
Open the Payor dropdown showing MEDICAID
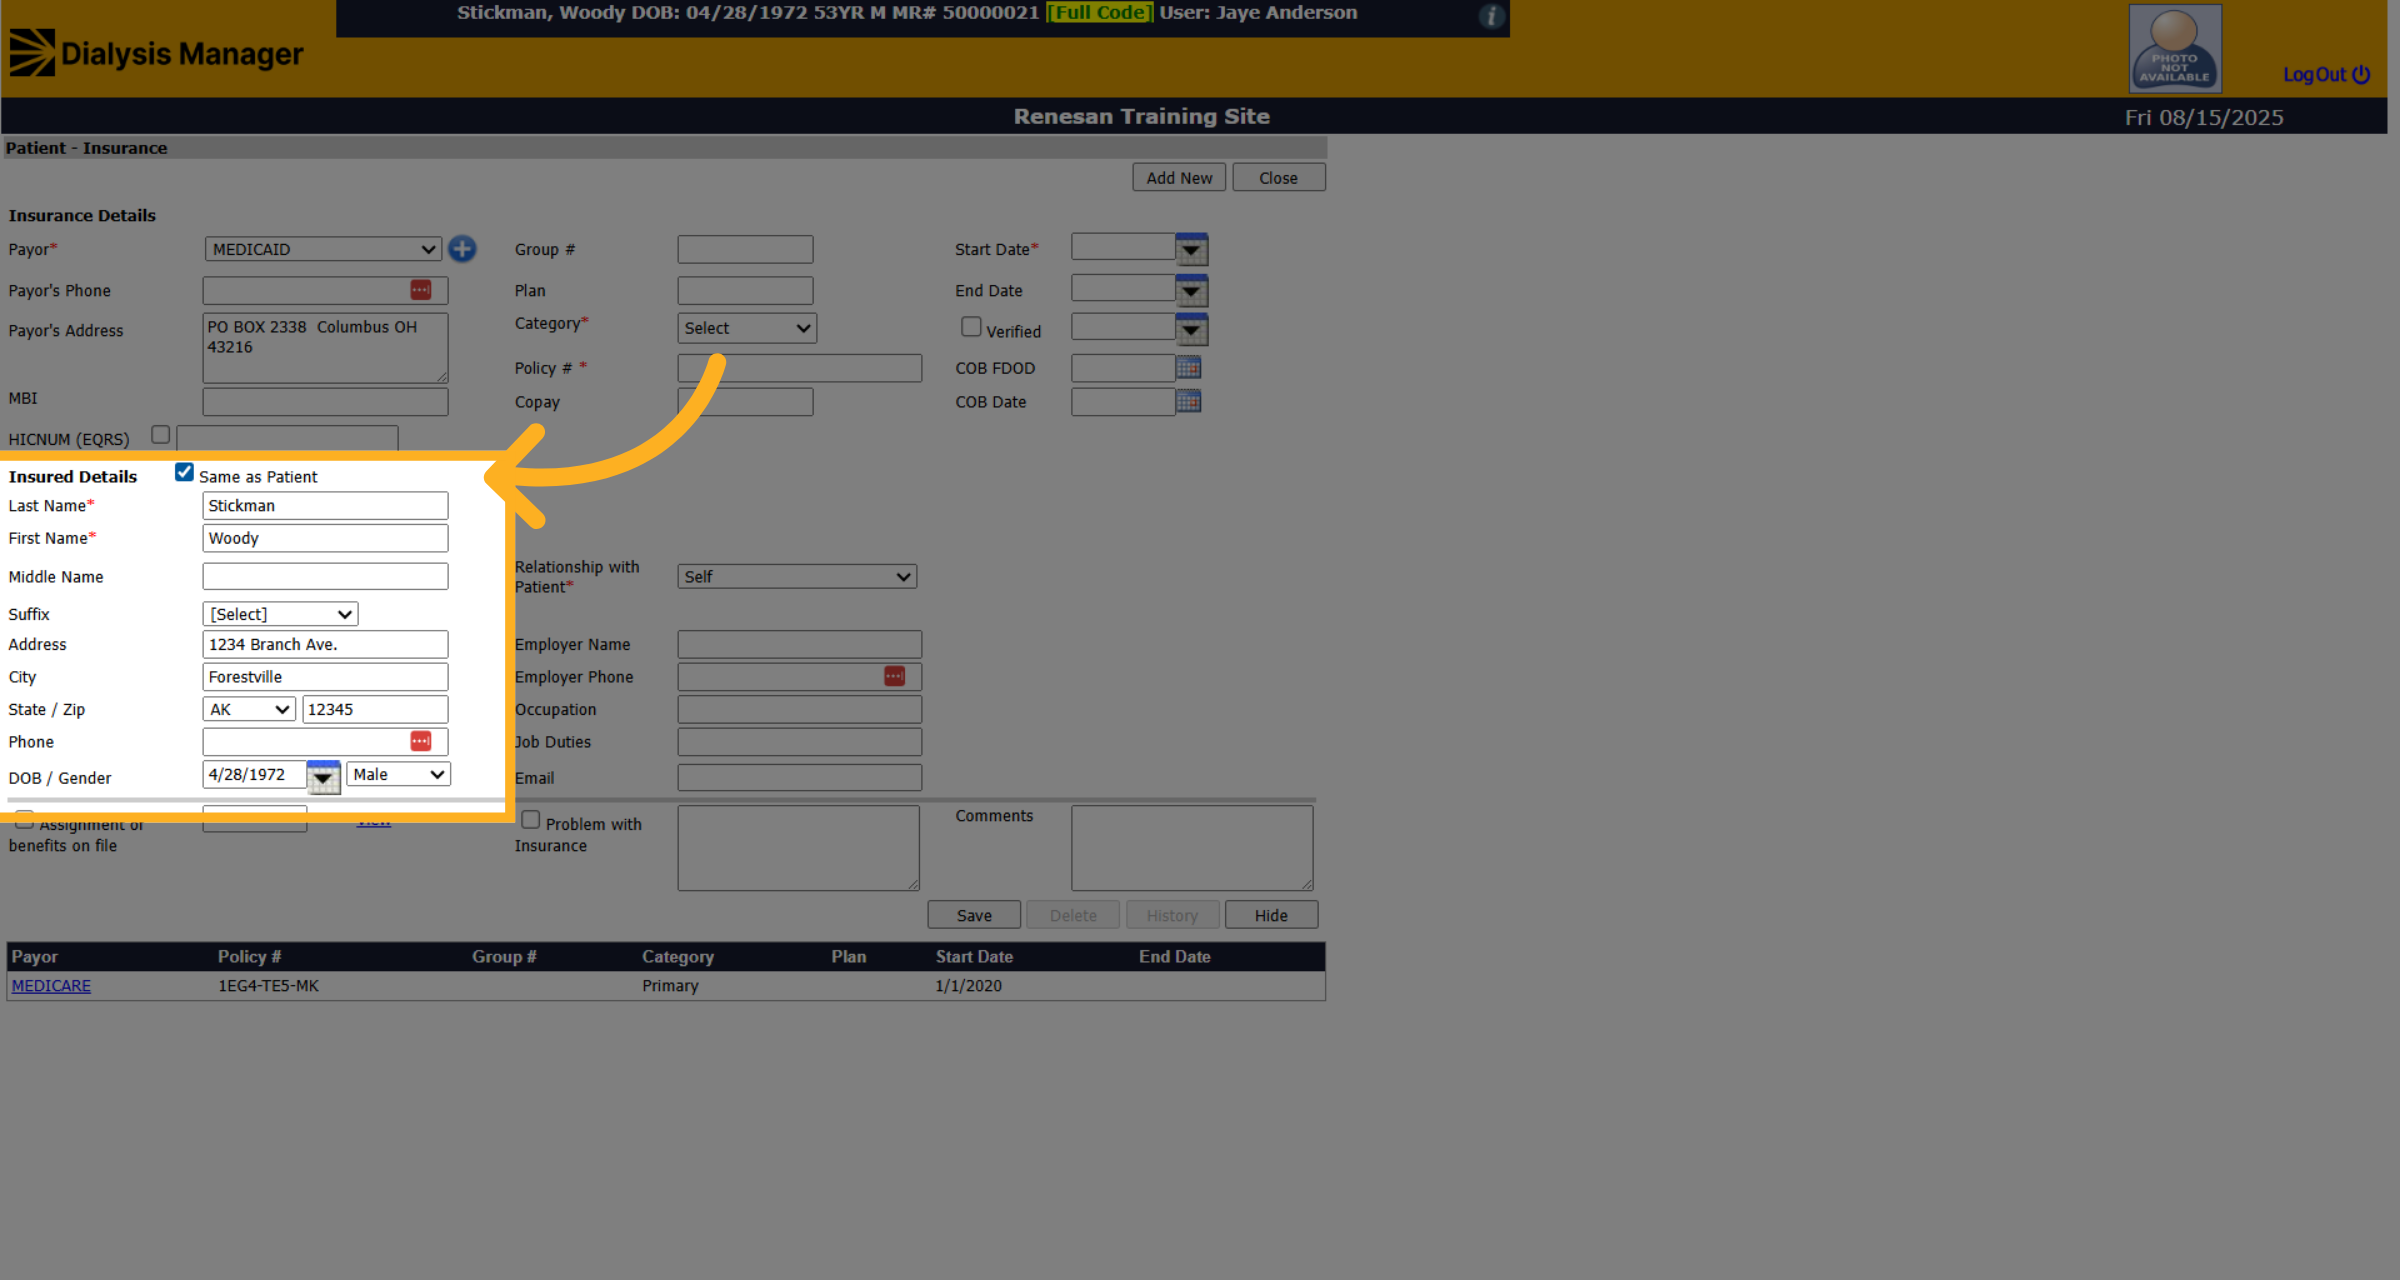323,249
